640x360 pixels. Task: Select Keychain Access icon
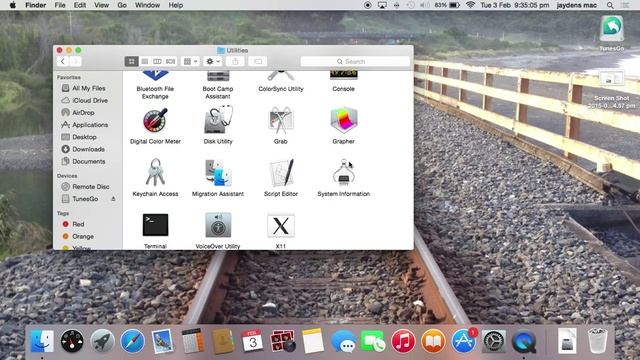coord(155,172)
